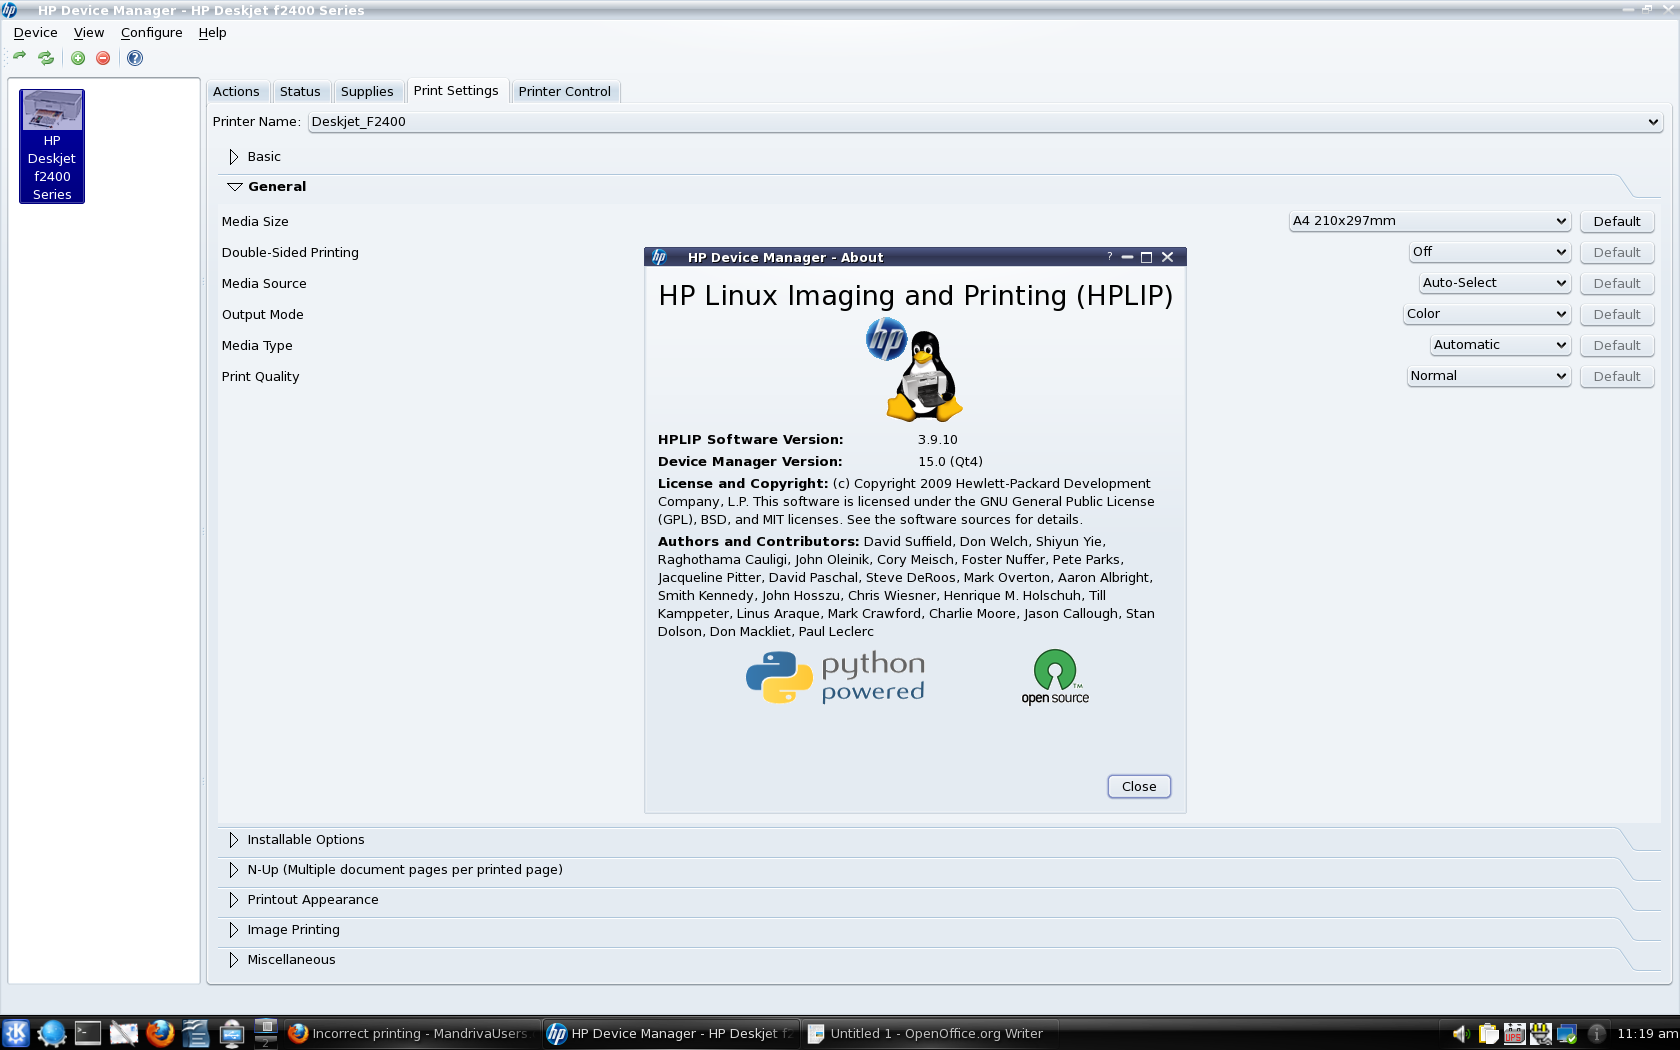Launch the terminal from the taskbar
Viewport: 1680px width, 1050px height.
tap(88, 1033)
